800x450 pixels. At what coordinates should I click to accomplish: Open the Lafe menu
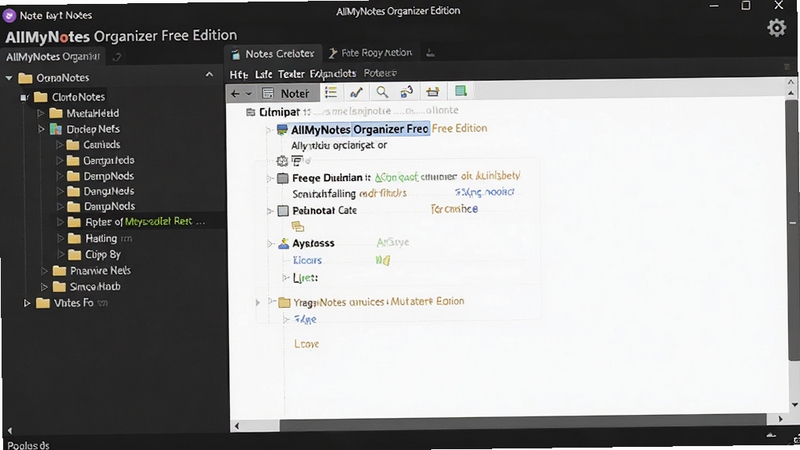pyautogui.click(x=263, y=74)
